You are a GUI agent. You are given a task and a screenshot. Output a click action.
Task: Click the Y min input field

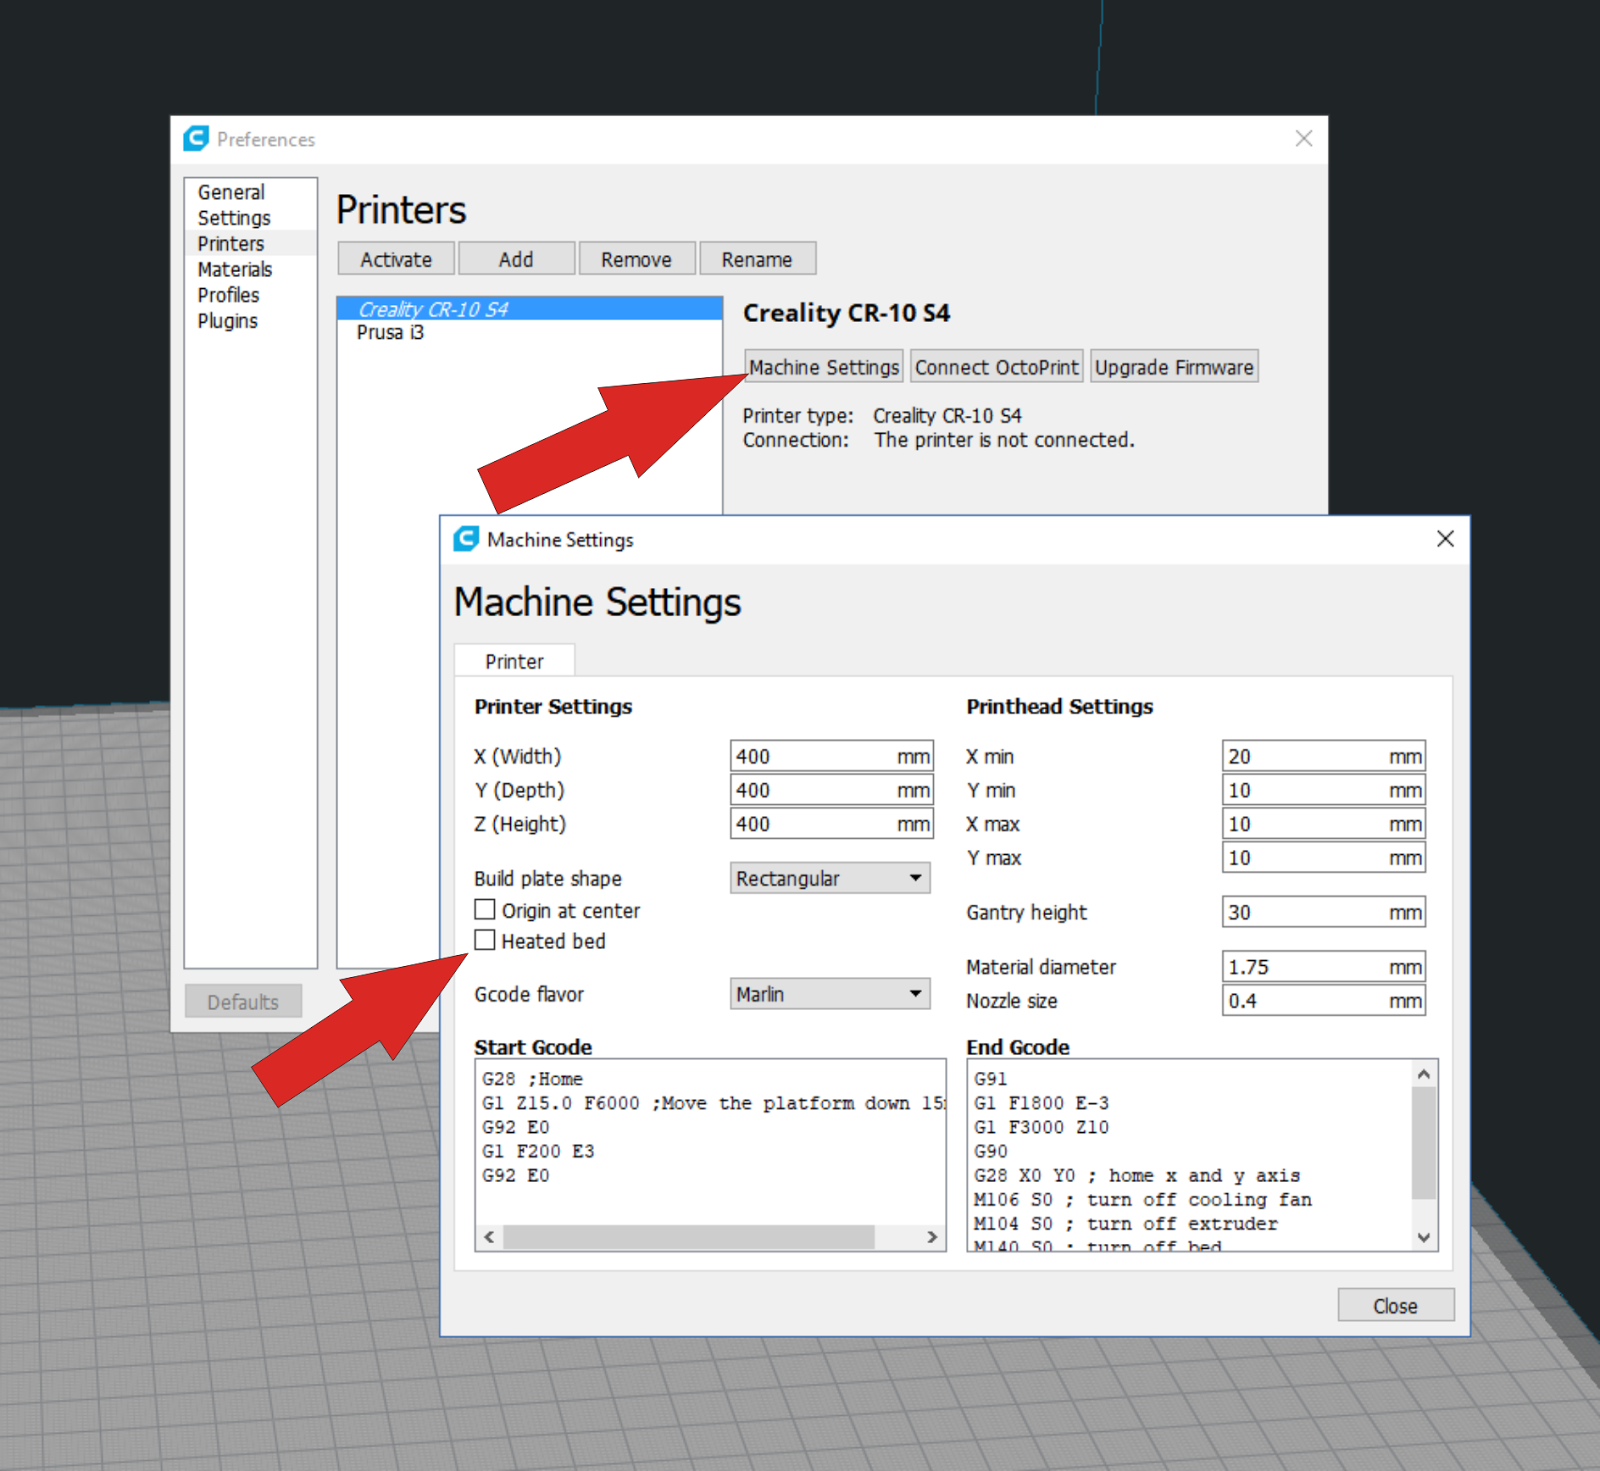[1323, 790]
